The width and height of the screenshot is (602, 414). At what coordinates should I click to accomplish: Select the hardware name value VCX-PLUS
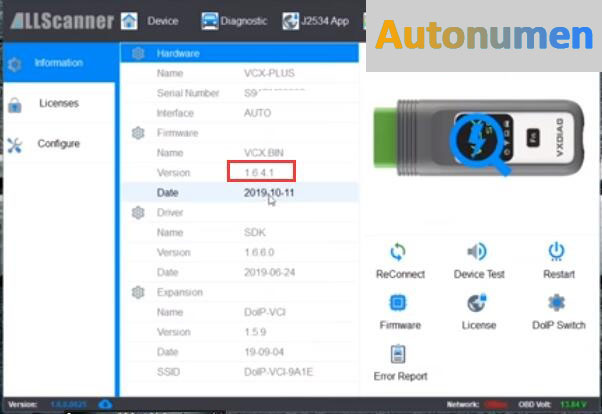click(270, 73)
